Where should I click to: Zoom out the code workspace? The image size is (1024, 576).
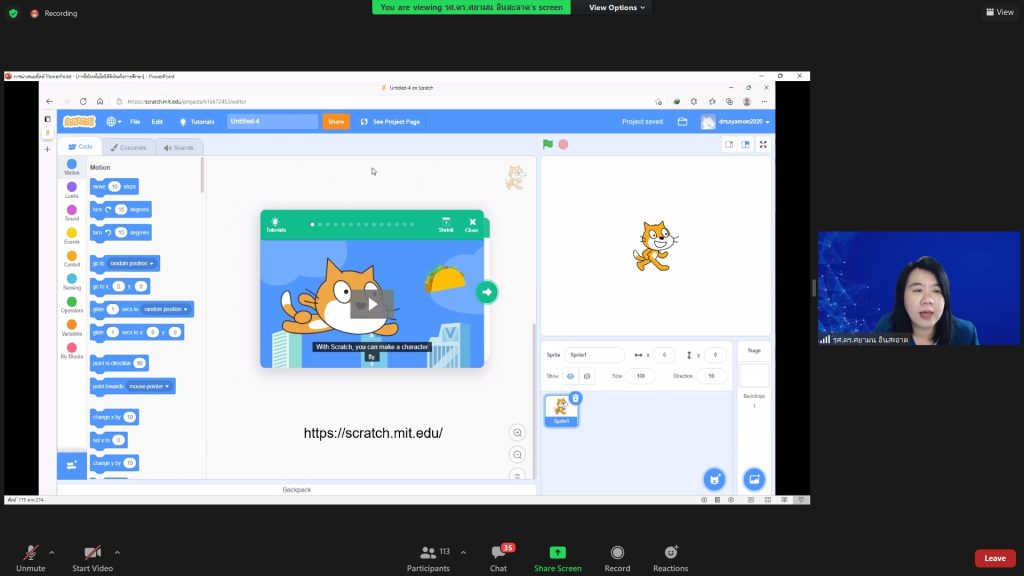[517, 455]
